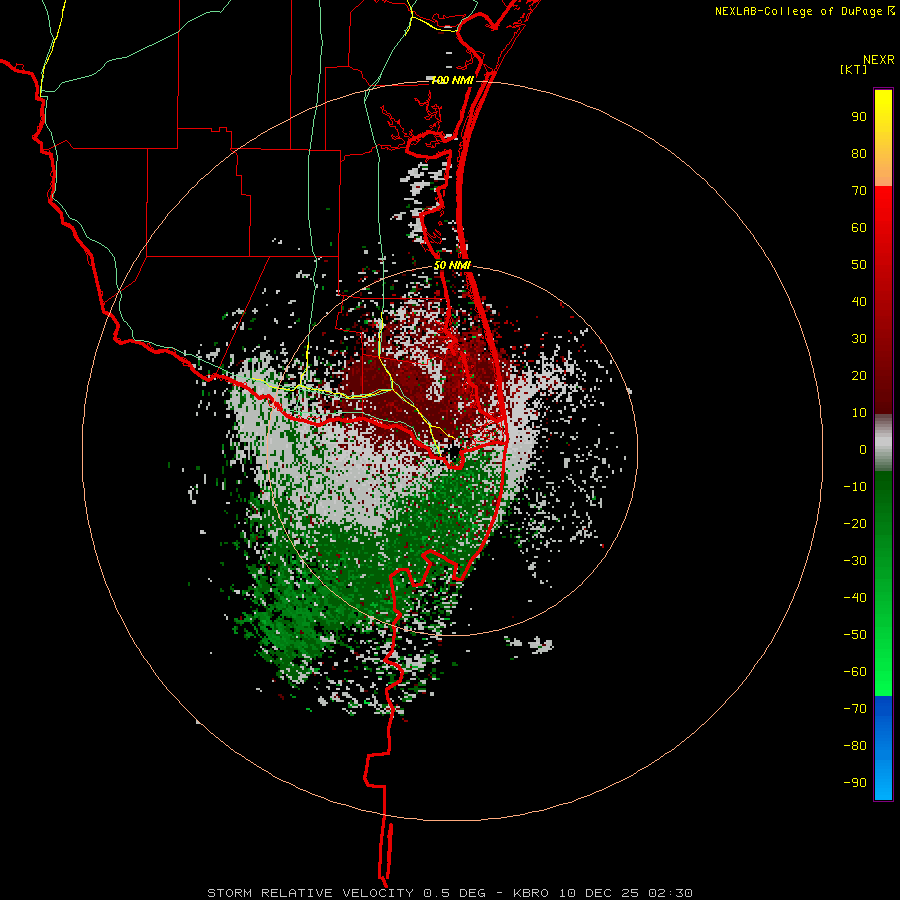Click the 10 value on the velocity scale
This screenshot has height=900, width=900.
[x=859, y=413]
